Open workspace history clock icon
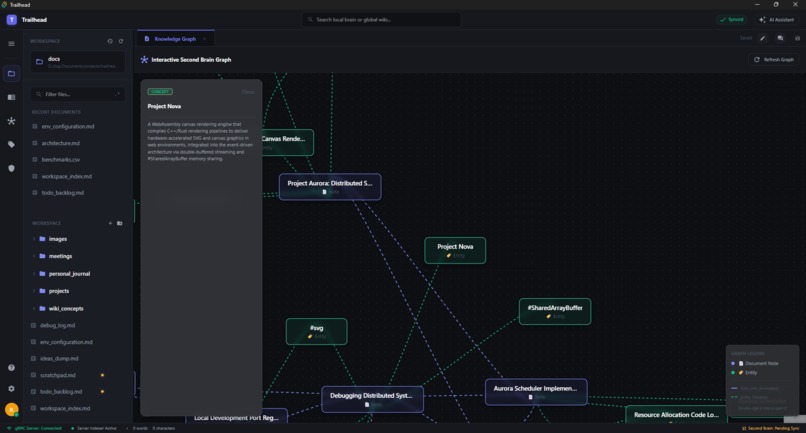 tap(110, 41)
